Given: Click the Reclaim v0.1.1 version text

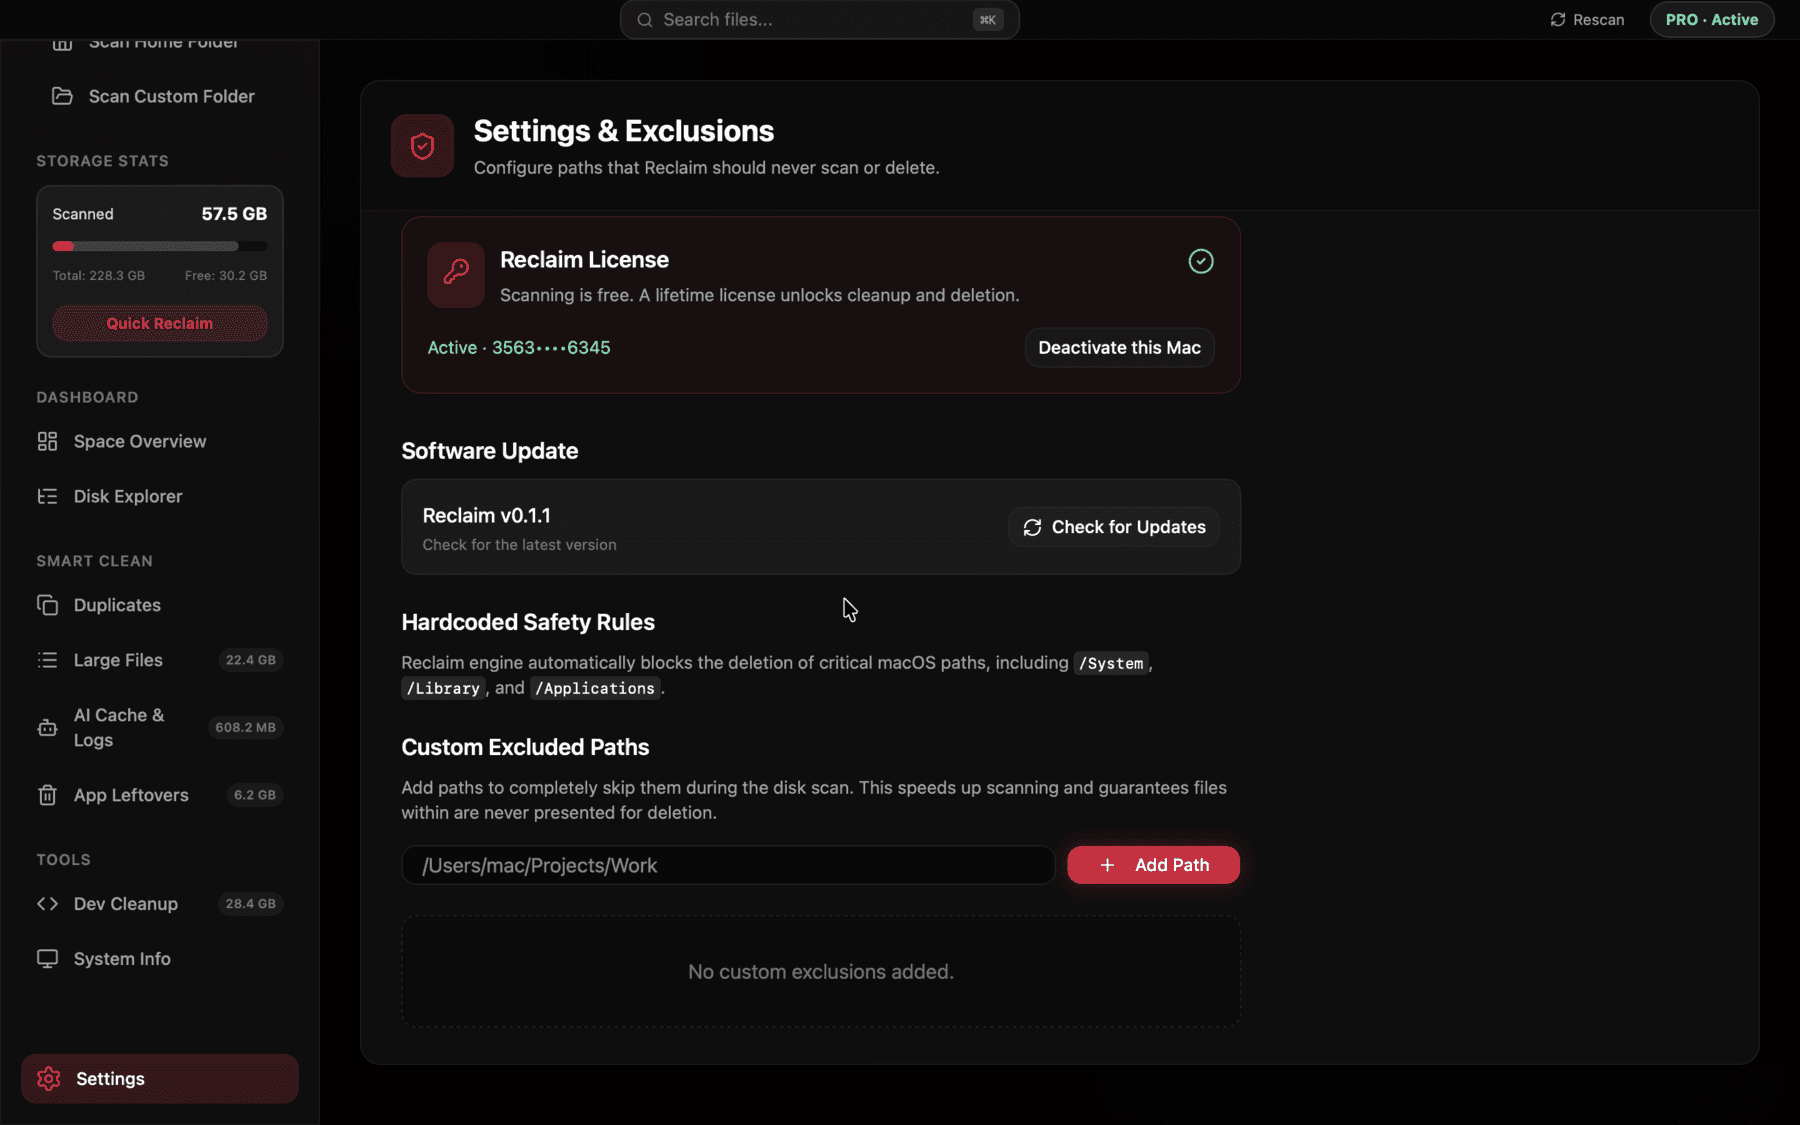Looking at the screenshot, I should (x=486, y=516).
